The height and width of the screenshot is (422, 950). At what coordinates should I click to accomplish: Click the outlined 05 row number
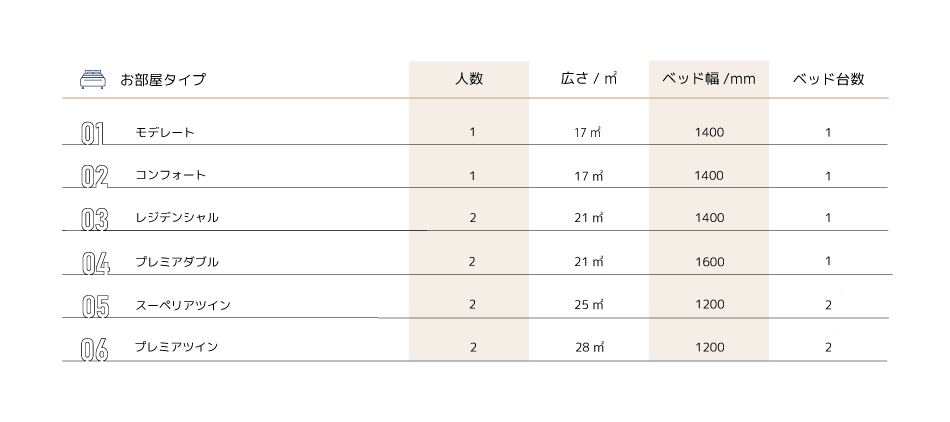click(x=94, y=307)
